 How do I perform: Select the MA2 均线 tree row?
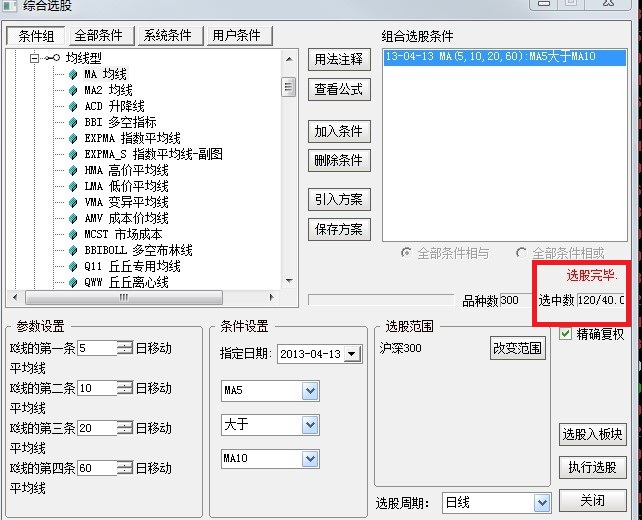click(x=109, y=90)
